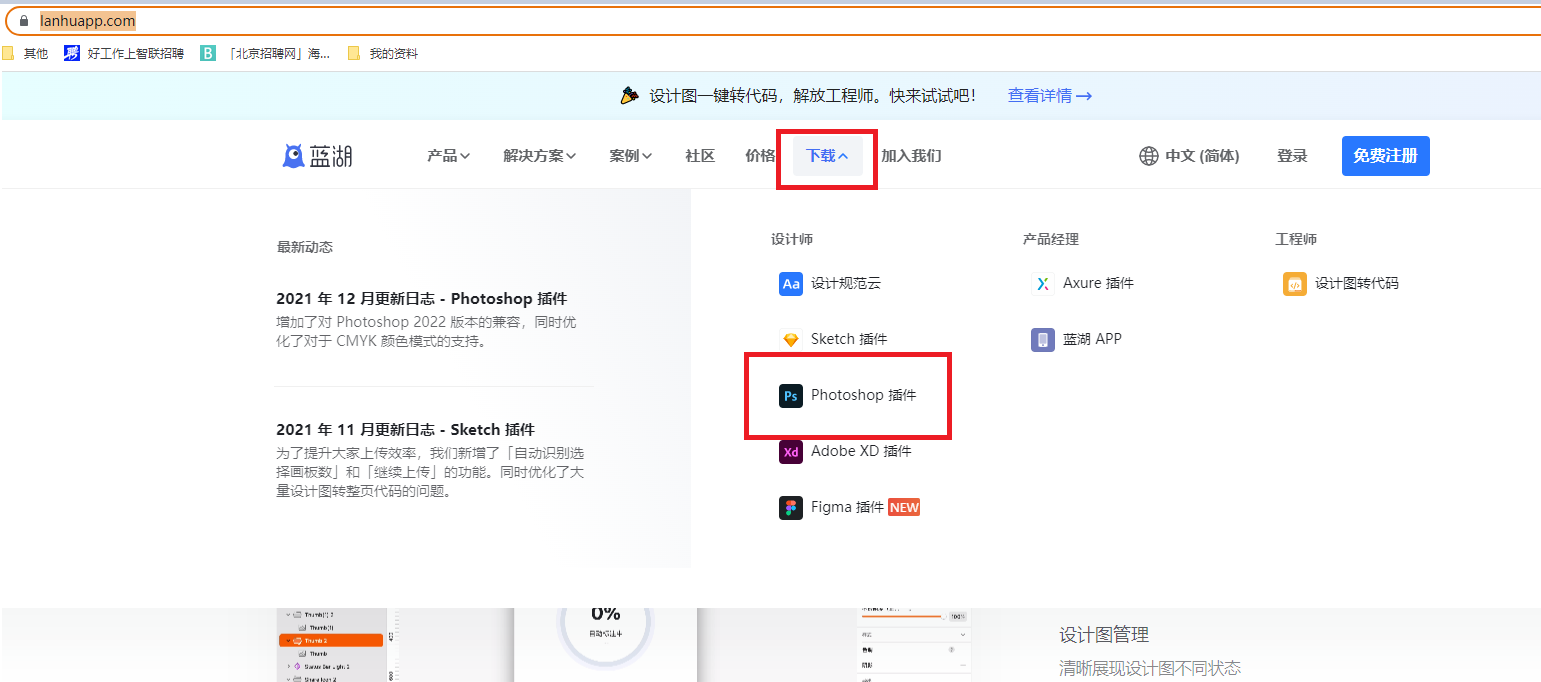Viewport: 1541px width, 682px height.
Task: Click the lock icon in address bar
Action: (x=25, y=20)
